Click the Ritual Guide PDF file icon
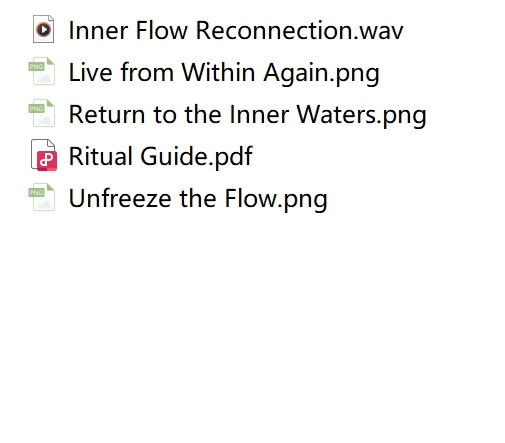The height and width of the screenshot is (443, 505). tap(44, 155)
